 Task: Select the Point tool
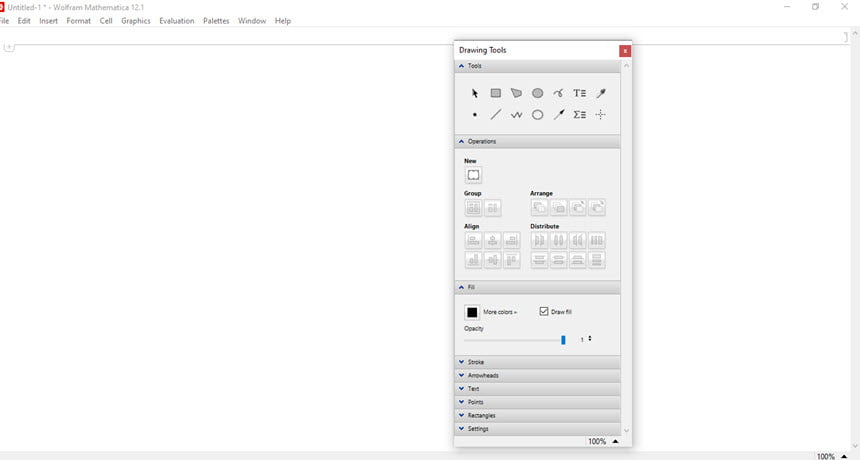tap(474, 115)
